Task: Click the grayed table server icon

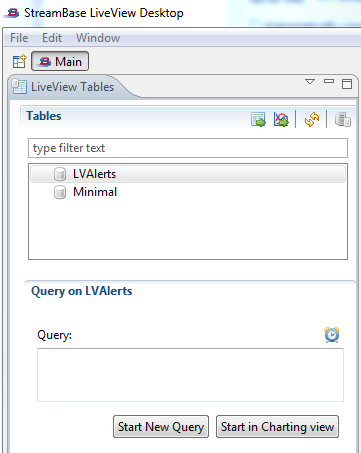Action: click(342, 119)
